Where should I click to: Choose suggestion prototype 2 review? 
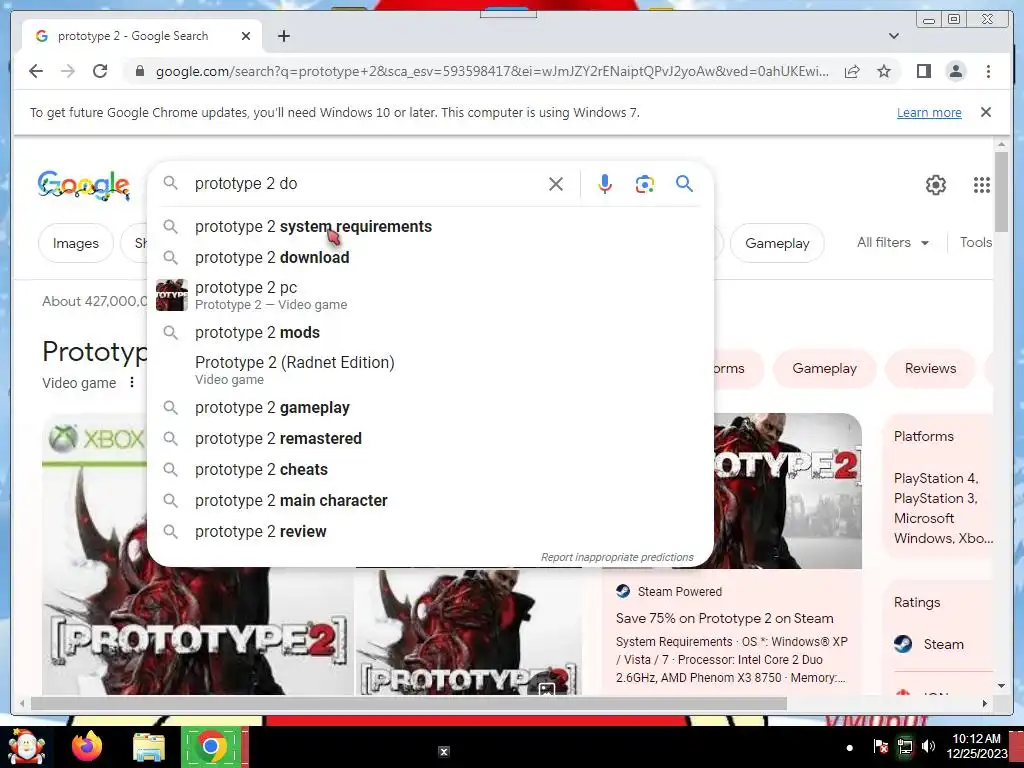[x=430, y=532]
